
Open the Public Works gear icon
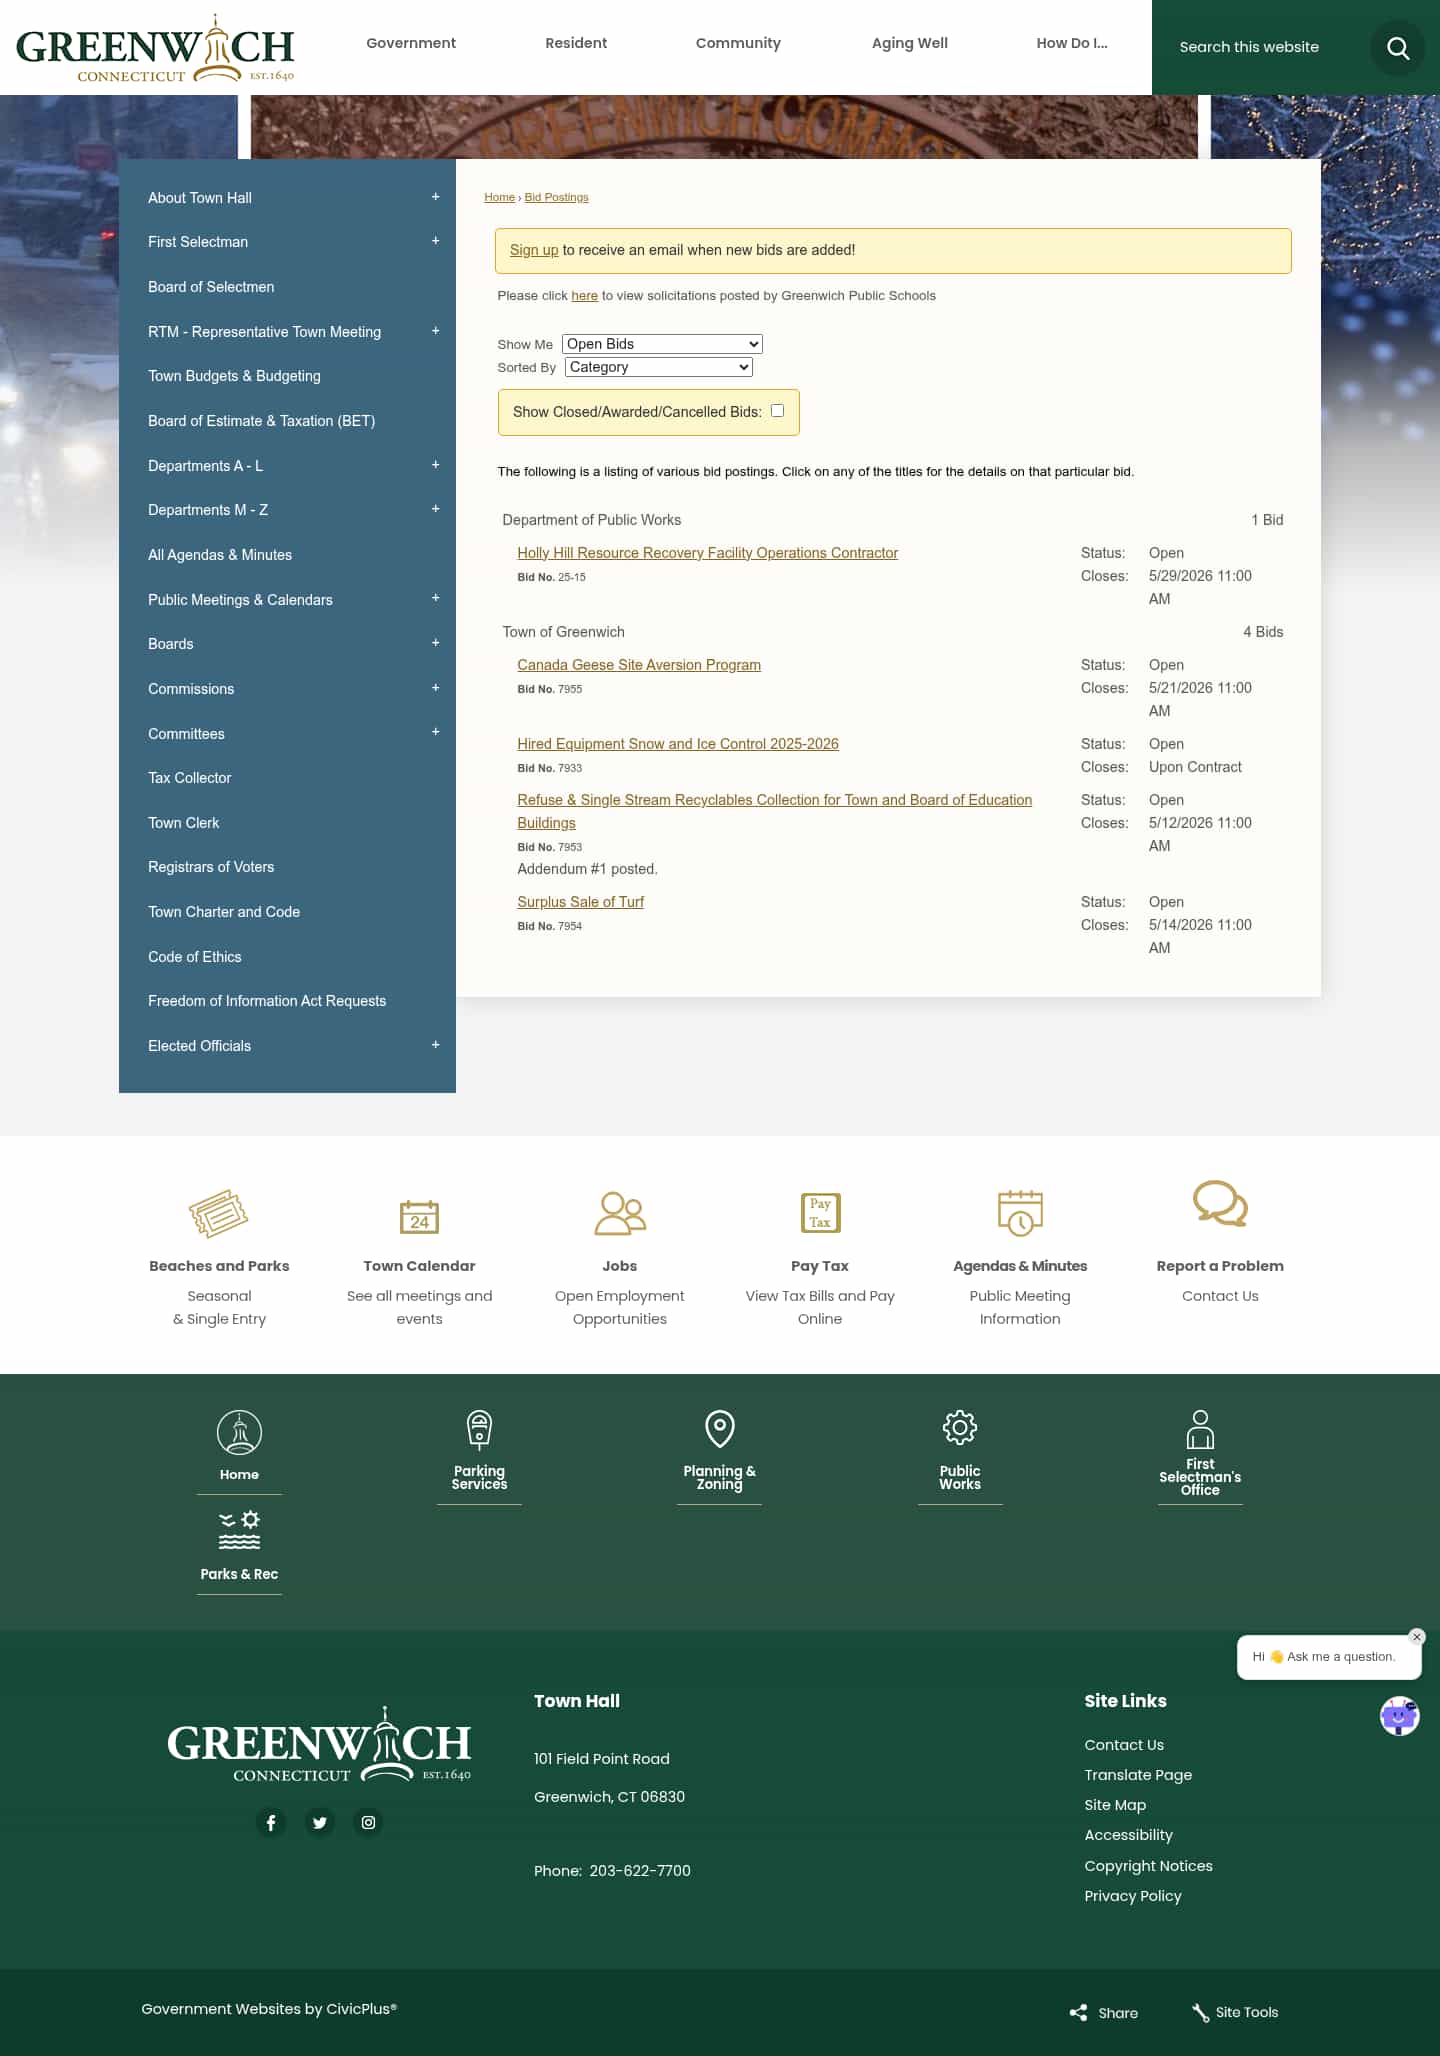(960, 1428)
